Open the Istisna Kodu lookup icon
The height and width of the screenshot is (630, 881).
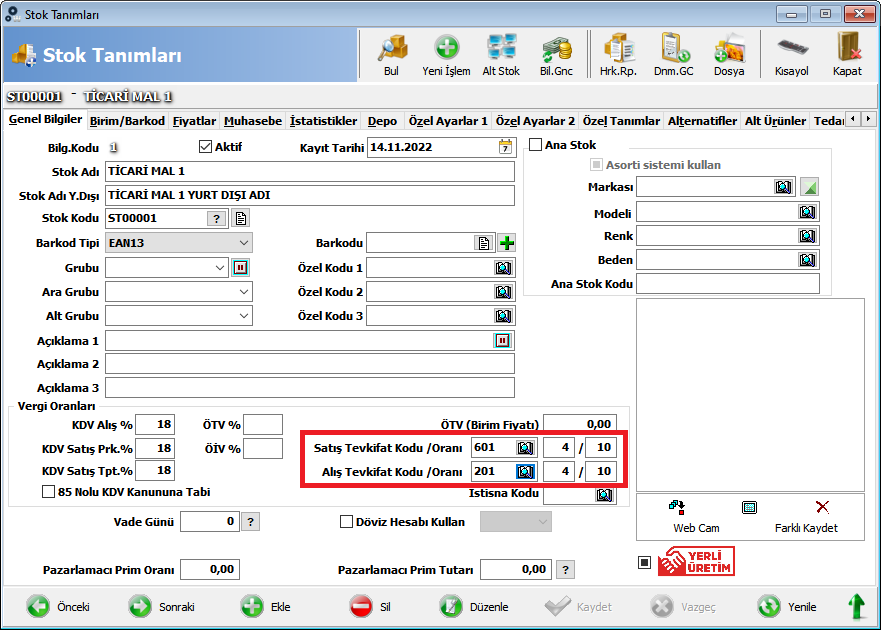(604, 495)
